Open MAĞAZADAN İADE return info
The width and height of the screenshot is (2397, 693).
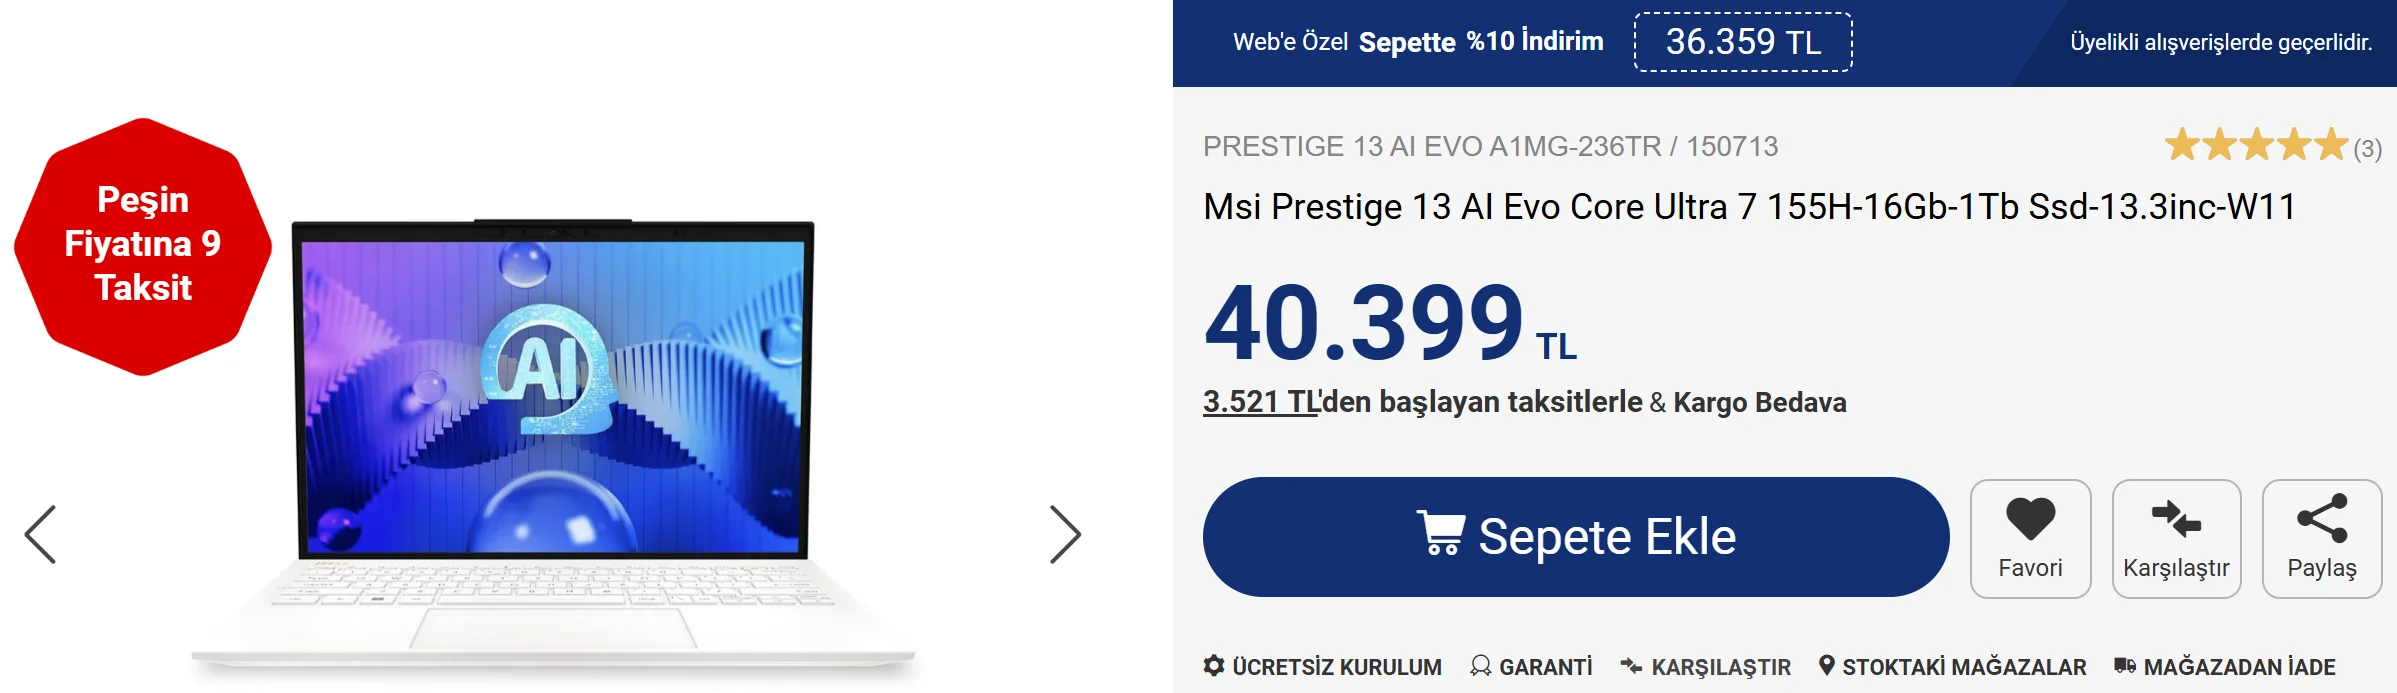[2239, 667]
